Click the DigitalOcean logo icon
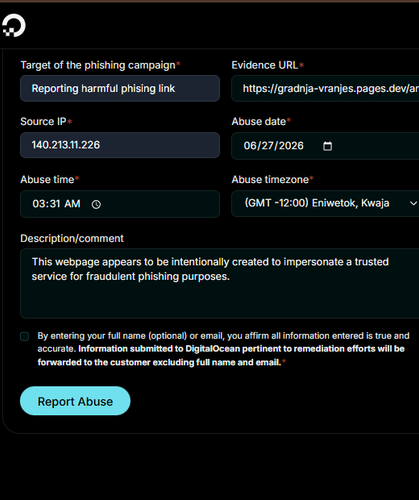This screenshot has height=500, width=419. click(x=14, y=25)
